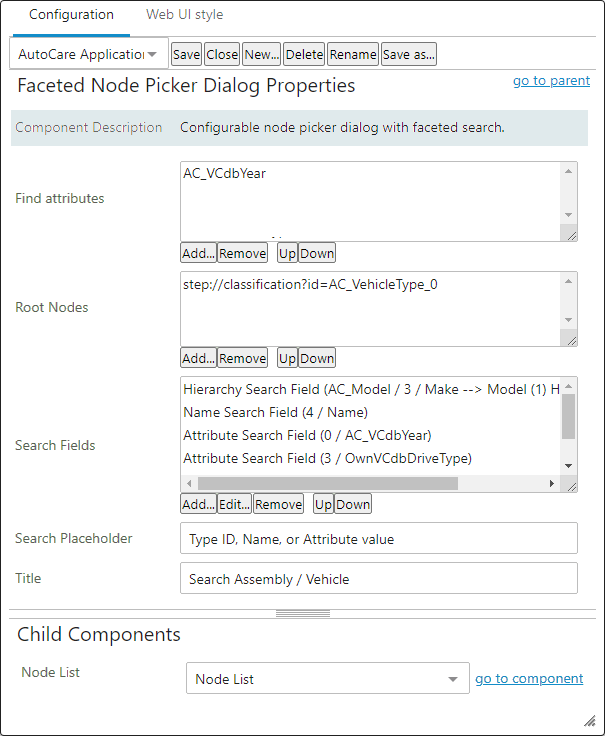Select Name Search Field (4 / Name) entry
605x736 pixels.
[276, 412]
